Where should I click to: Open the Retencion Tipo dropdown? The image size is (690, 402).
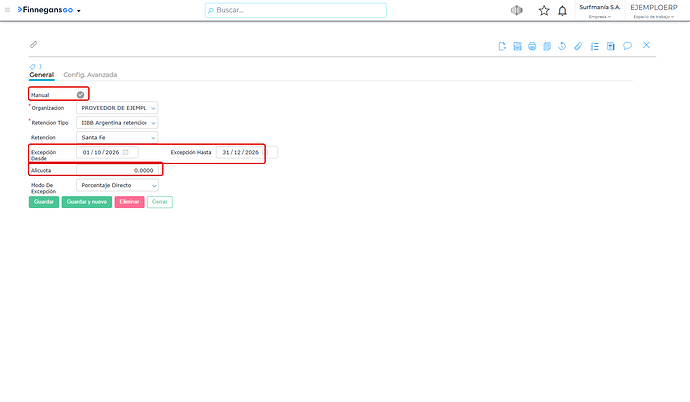pos(117,123)
